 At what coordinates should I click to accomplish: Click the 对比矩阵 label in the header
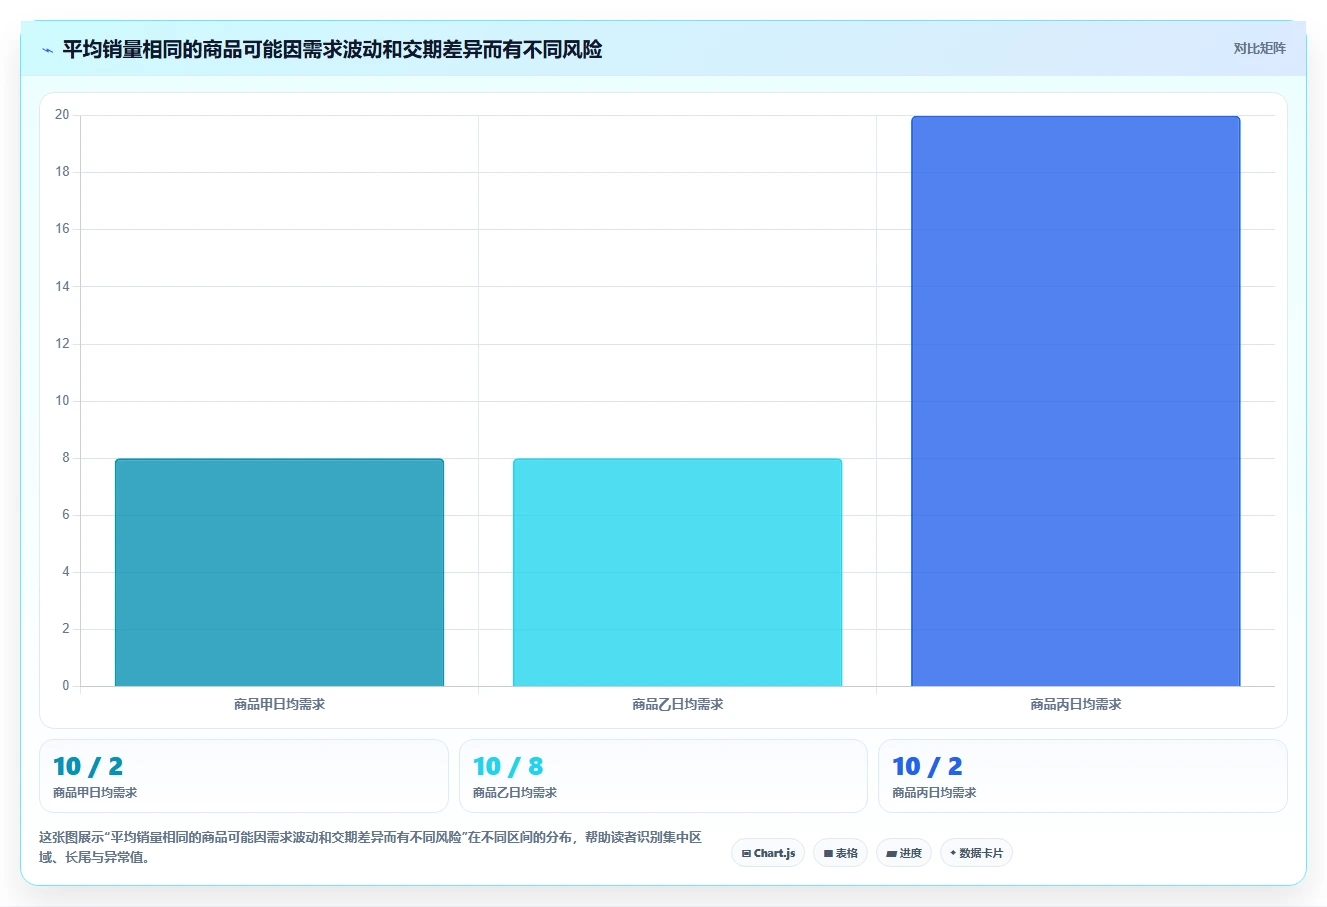(1259, 48)
